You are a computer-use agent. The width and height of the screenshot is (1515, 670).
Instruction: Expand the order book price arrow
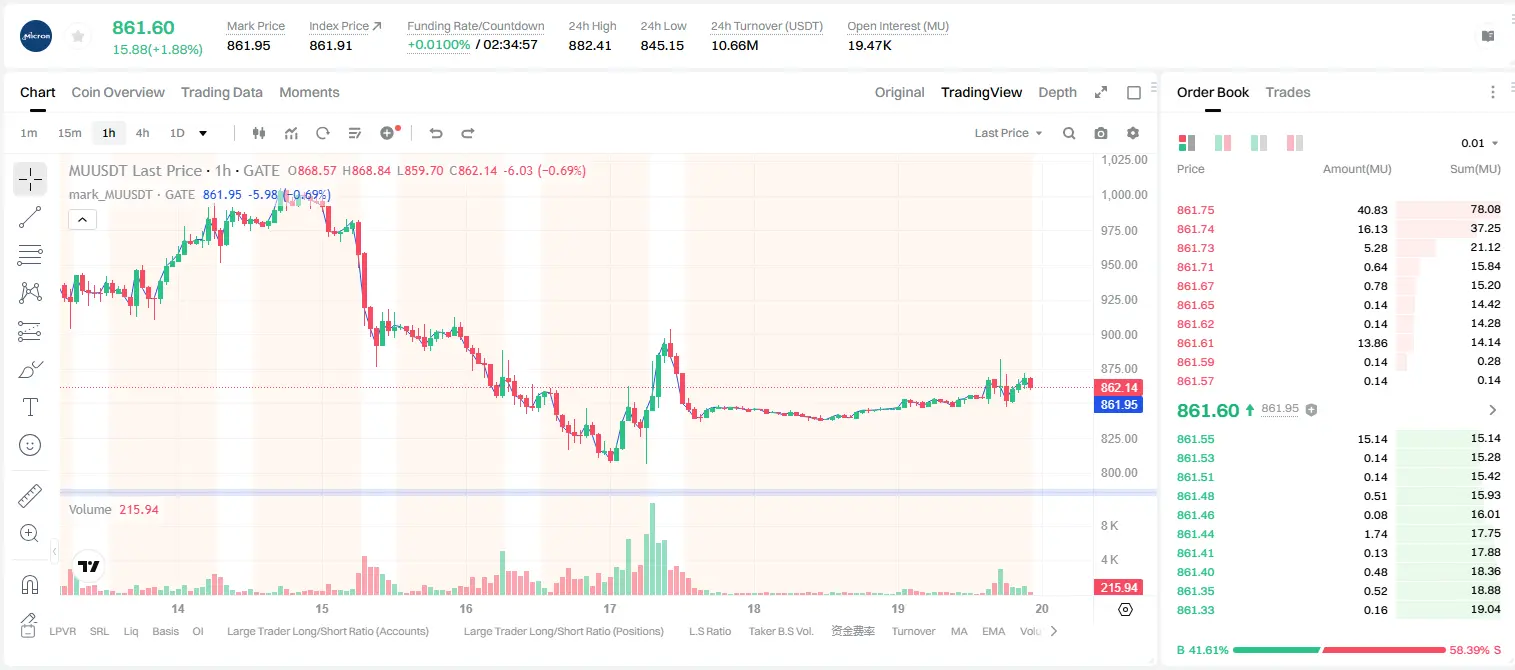(x=1493, y=410)
